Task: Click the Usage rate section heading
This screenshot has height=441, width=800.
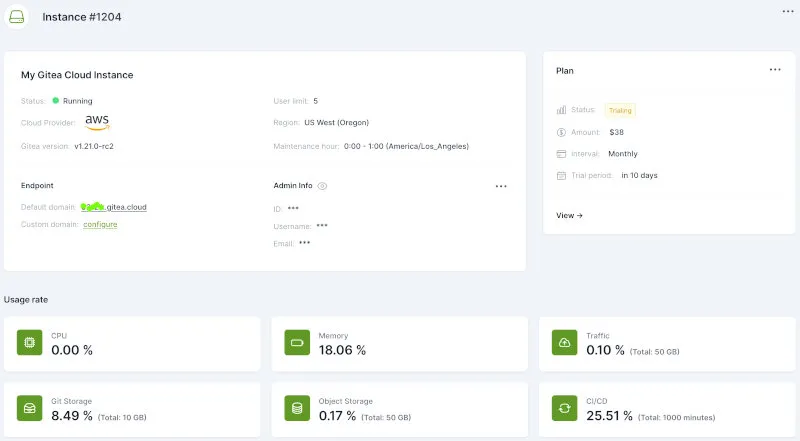Action: click(x=26, y=300)
